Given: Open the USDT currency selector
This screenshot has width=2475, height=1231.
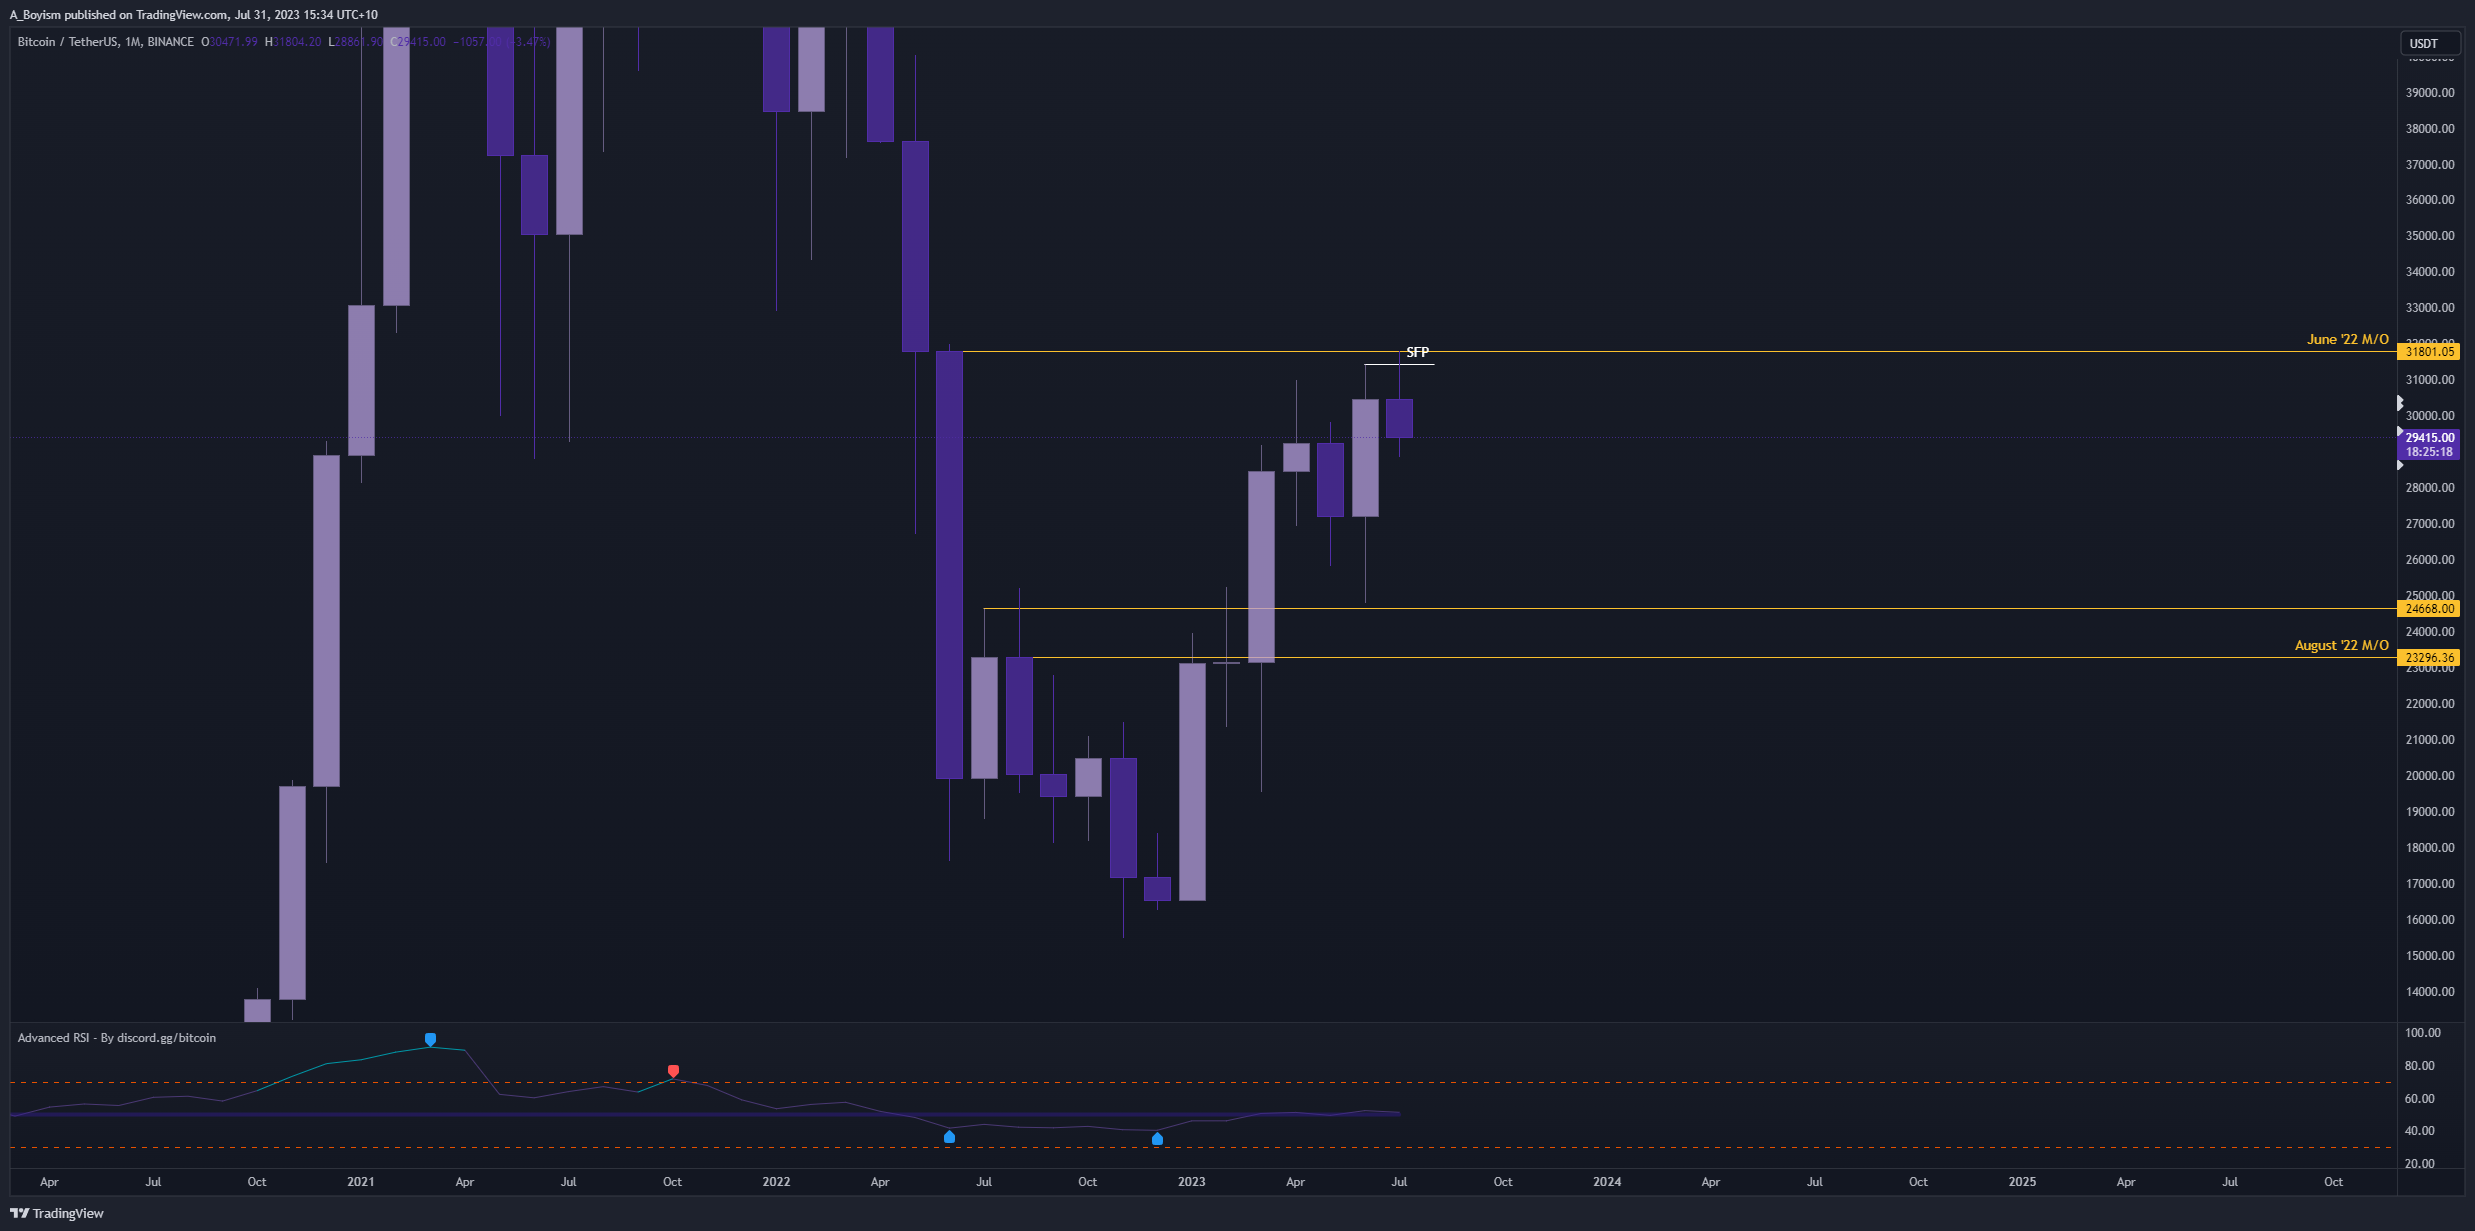Looking at the screenshot, I should click(x=2429, y=43).
